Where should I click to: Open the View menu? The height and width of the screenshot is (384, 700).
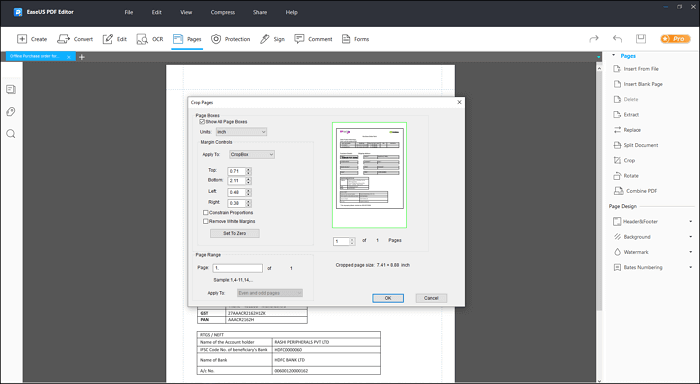point(186,13)
